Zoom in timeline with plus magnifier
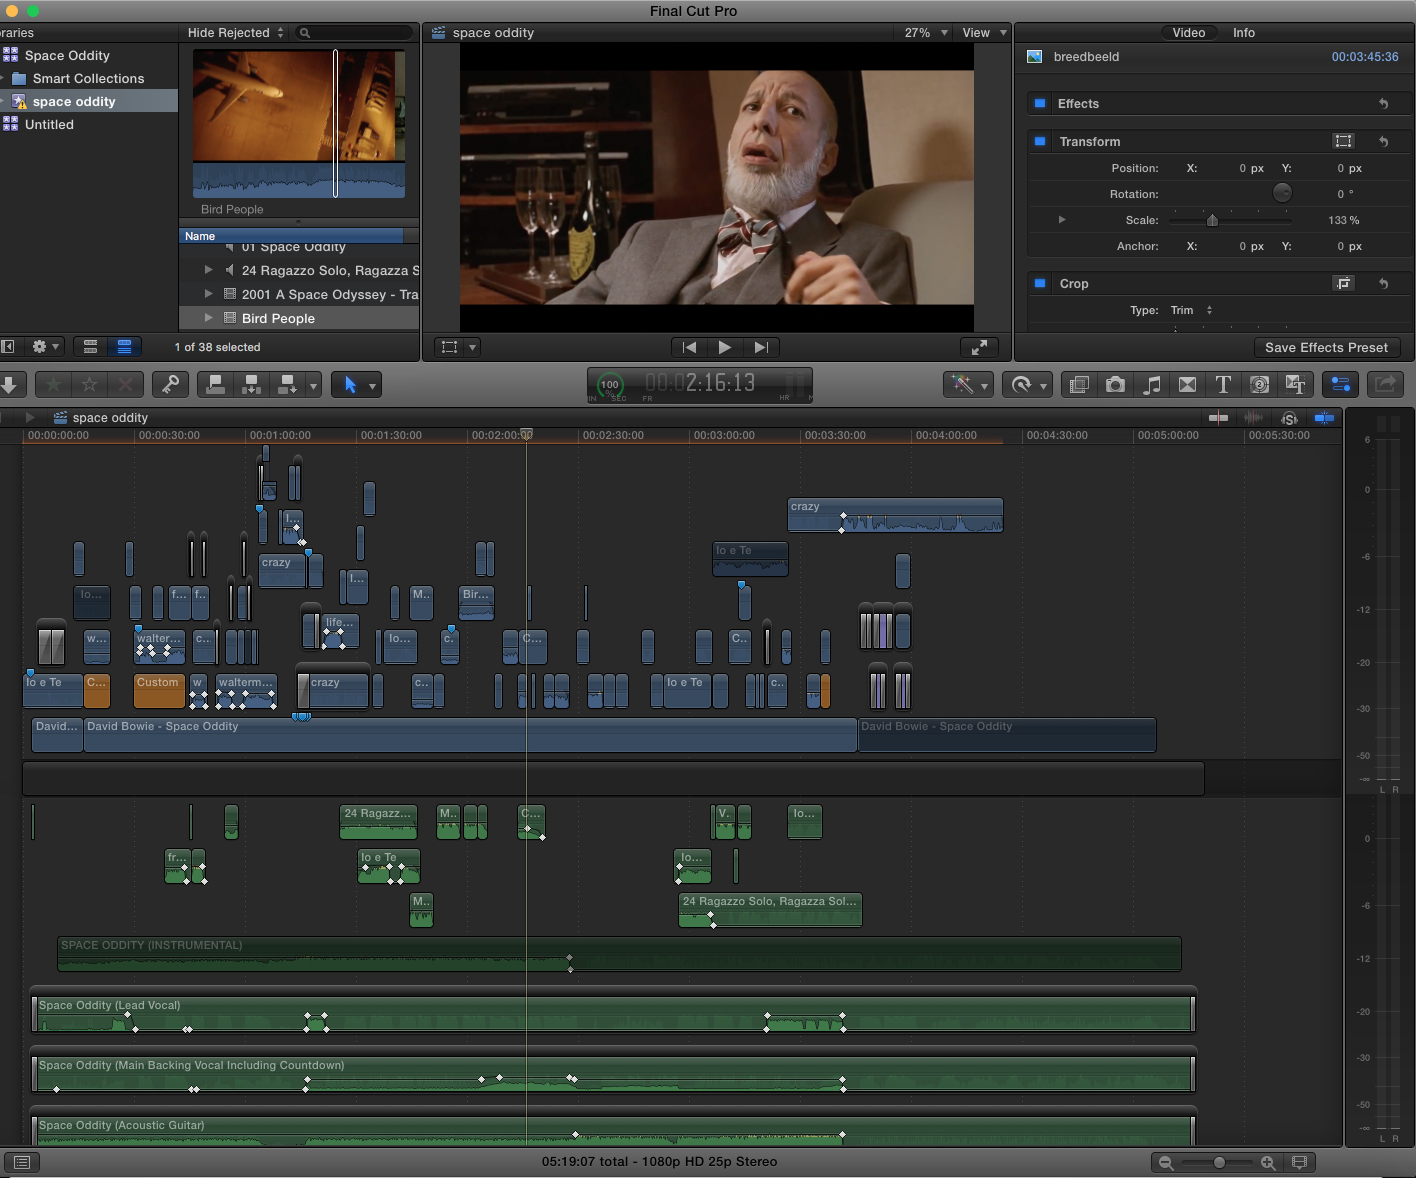The width and height of the screenshot is (1417, 1178). point(1268,1162)
